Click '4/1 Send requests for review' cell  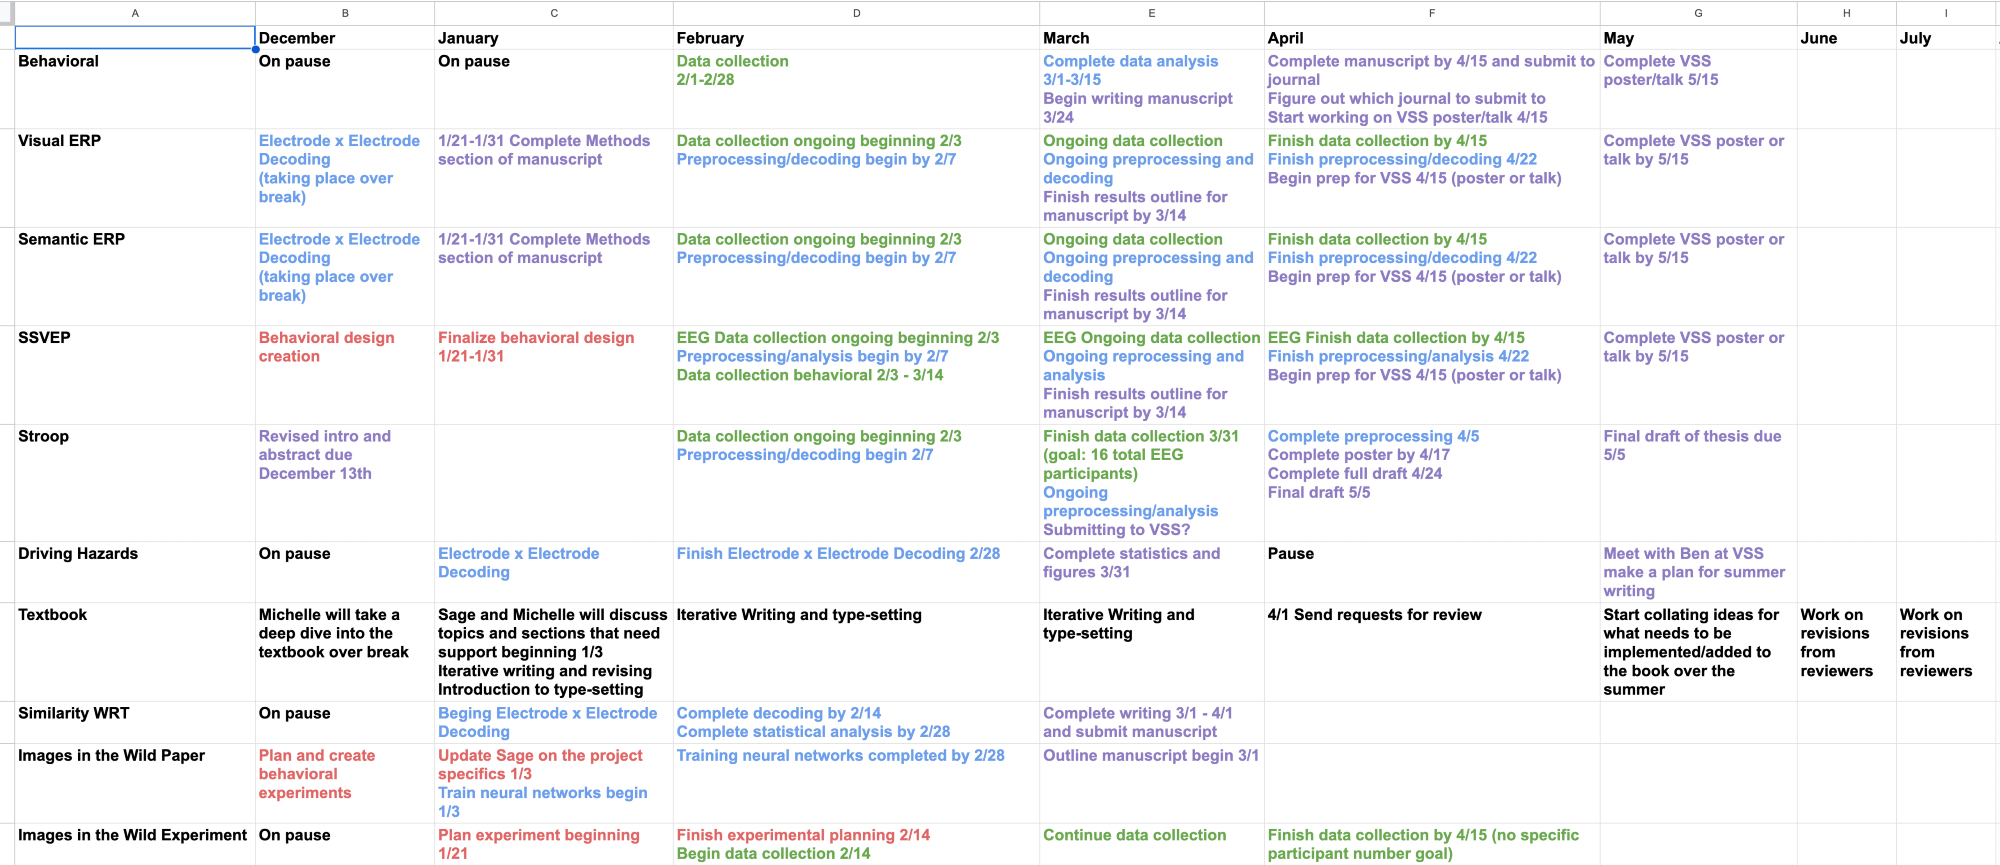tap(1431, 651)
